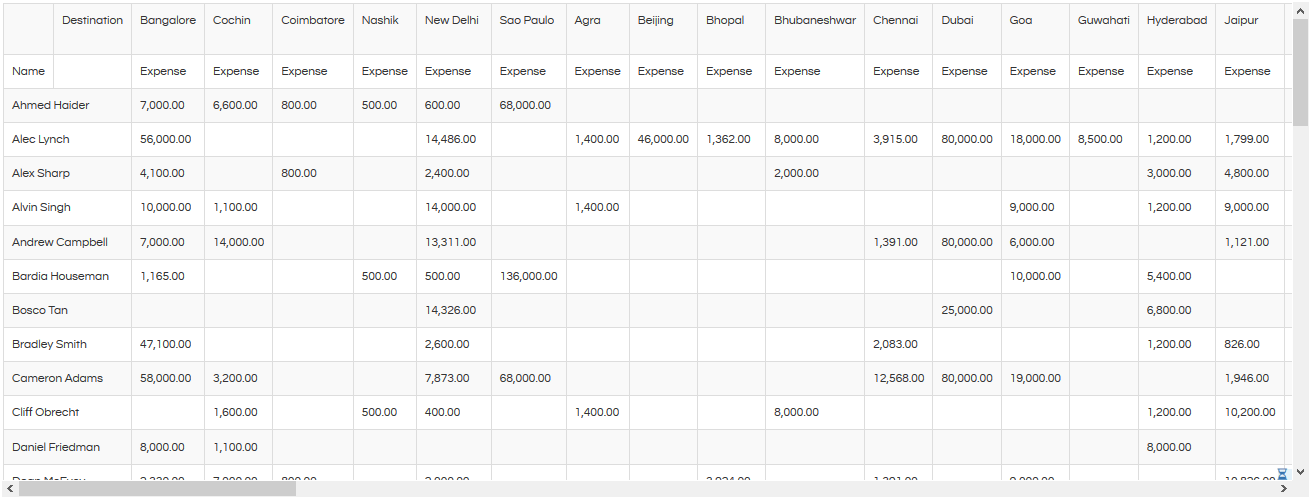Click the Bhubaneshwar column header
This screenshot has height=501, width=1313.
[815, 29]
